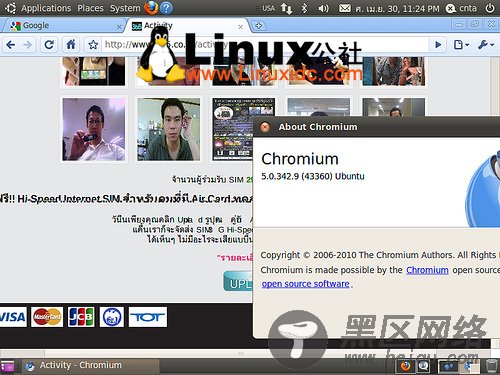This screenshot has height=375, width=500.
Task: Open the Places menu
Action: pyautogui.click(x=90, y=8)
